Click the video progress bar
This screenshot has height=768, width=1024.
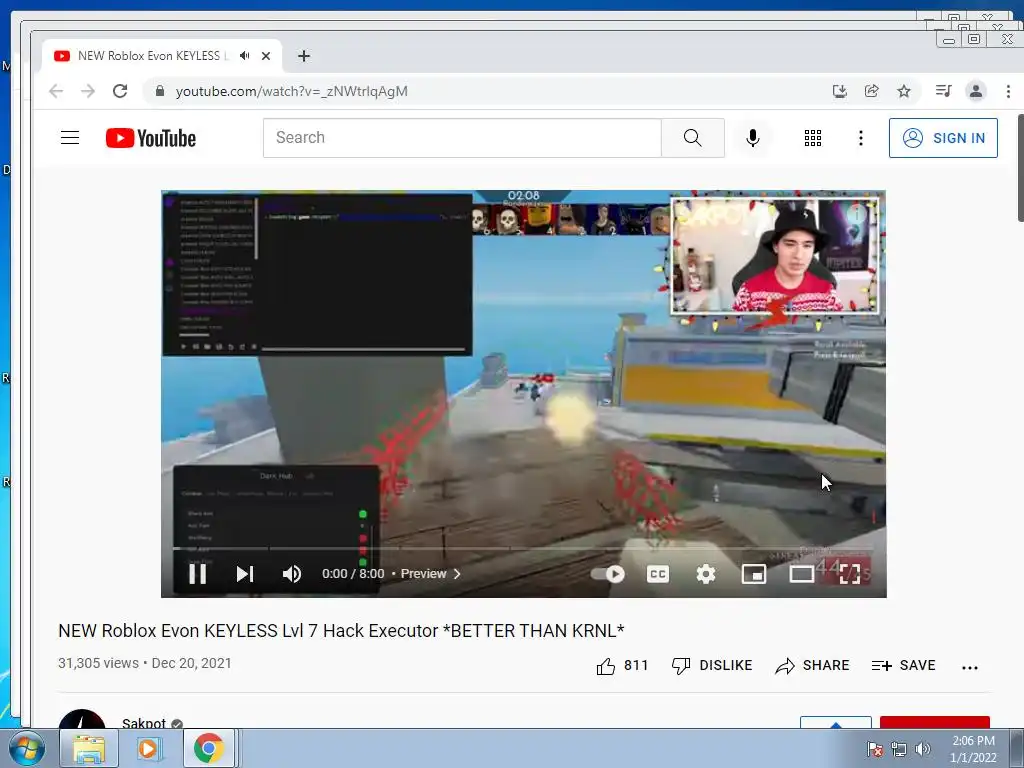coord(523,549)
